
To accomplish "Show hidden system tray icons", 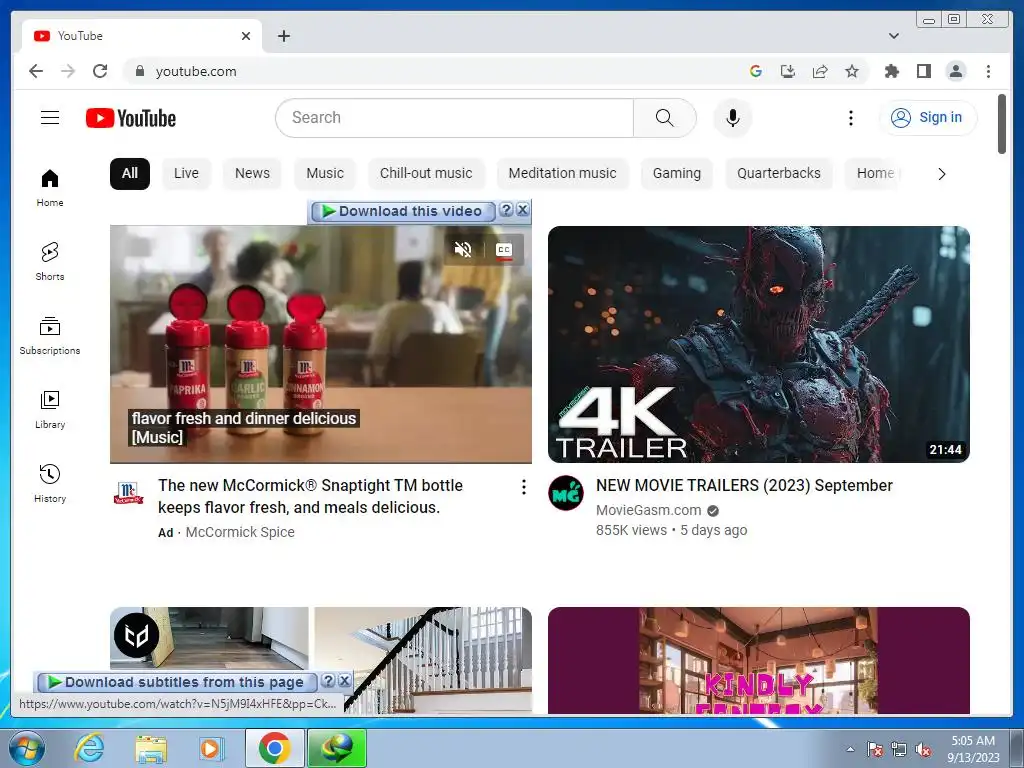I will pyautogui.click(x=850, y=749).
